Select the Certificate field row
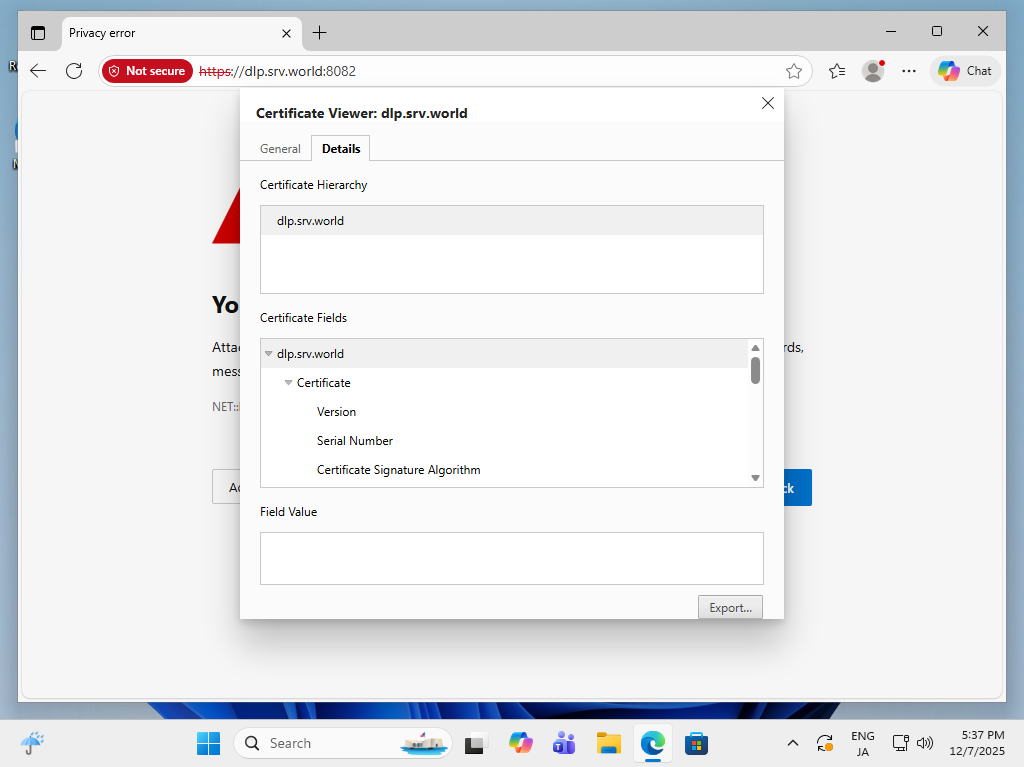 pos(504,383)
